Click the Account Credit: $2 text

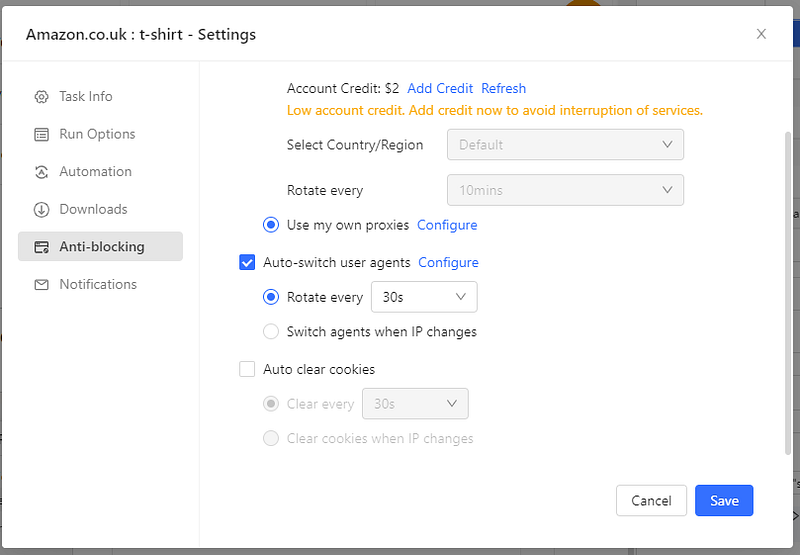click(343, 88)
